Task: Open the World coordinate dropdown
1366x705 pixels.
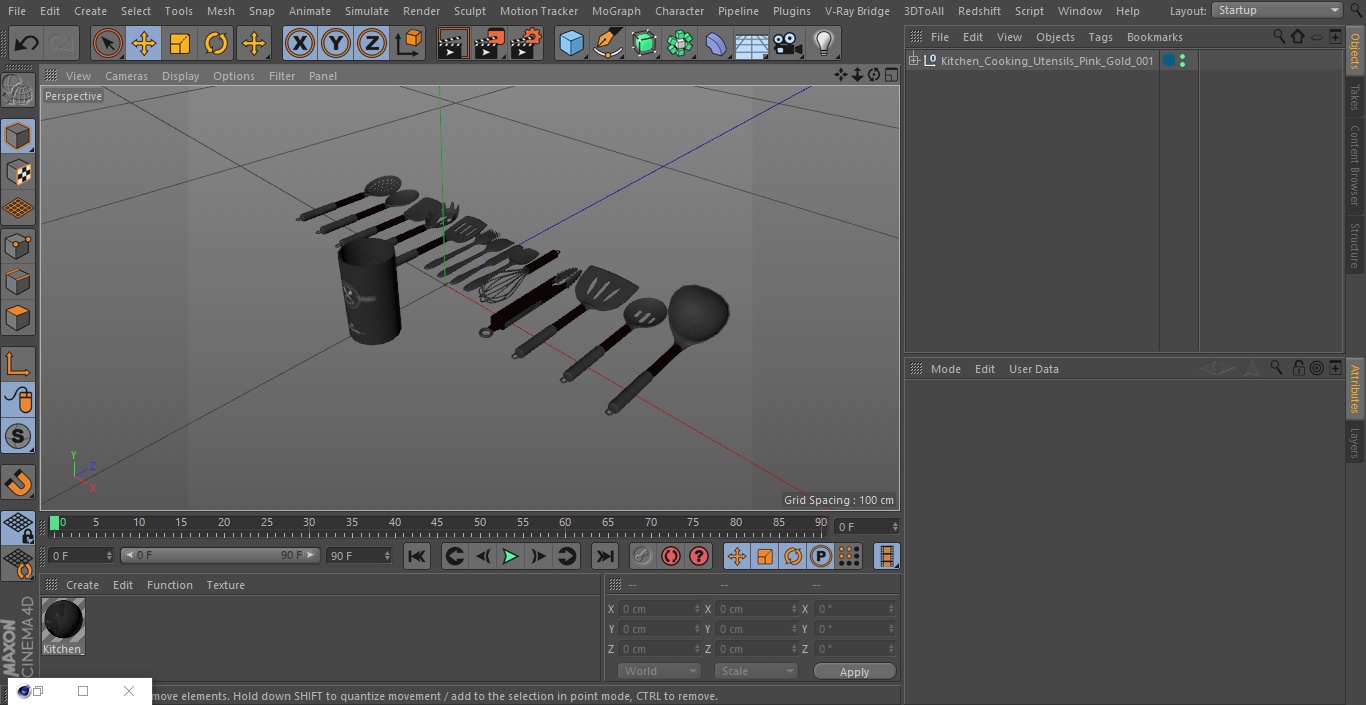Action: (x=659, y=671)
